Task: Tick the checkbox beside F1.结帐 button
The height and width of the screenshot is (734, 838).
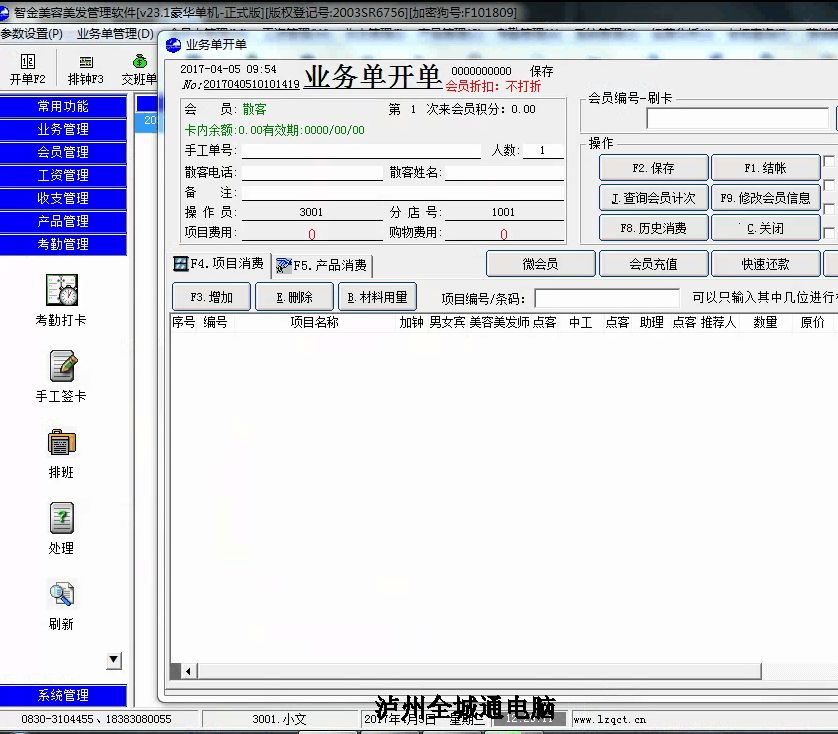Action: [x=829, y=161]
